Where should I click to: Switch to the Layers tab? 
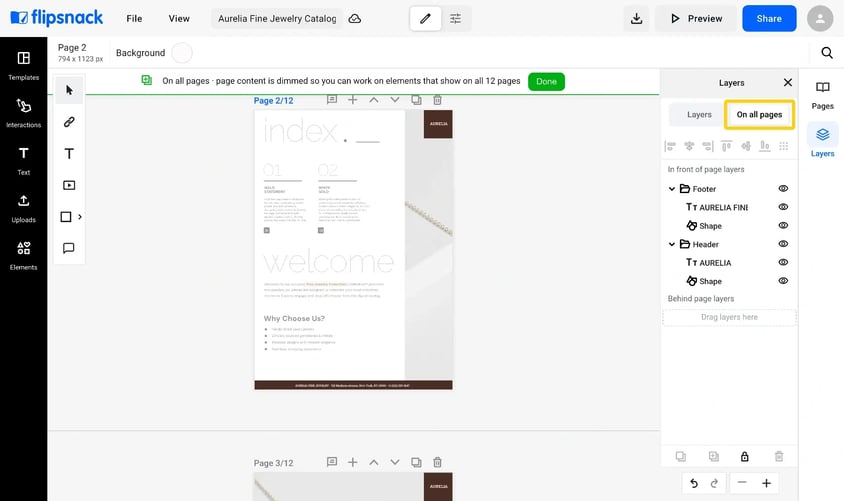[699, 115]
